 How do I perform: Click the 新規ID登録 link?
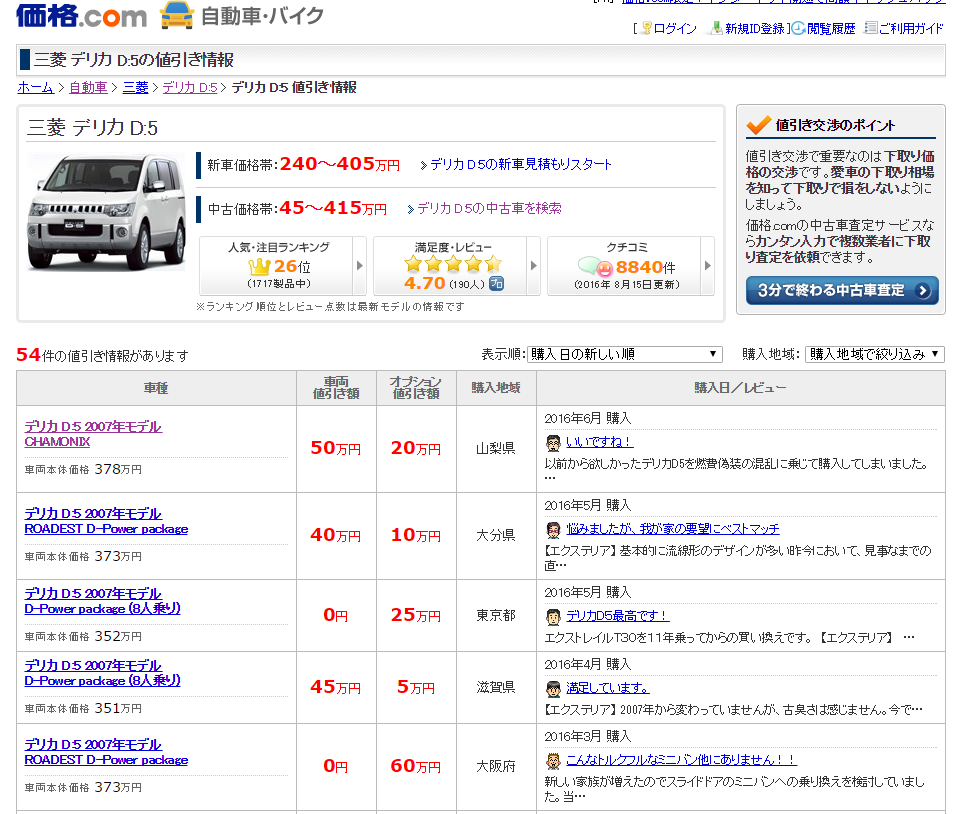(754, 29)
